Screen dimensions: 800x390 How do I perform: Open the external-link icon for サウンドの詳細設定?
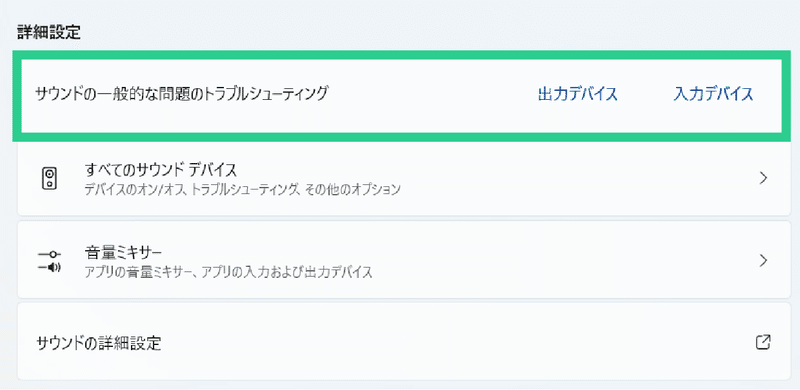763,342
